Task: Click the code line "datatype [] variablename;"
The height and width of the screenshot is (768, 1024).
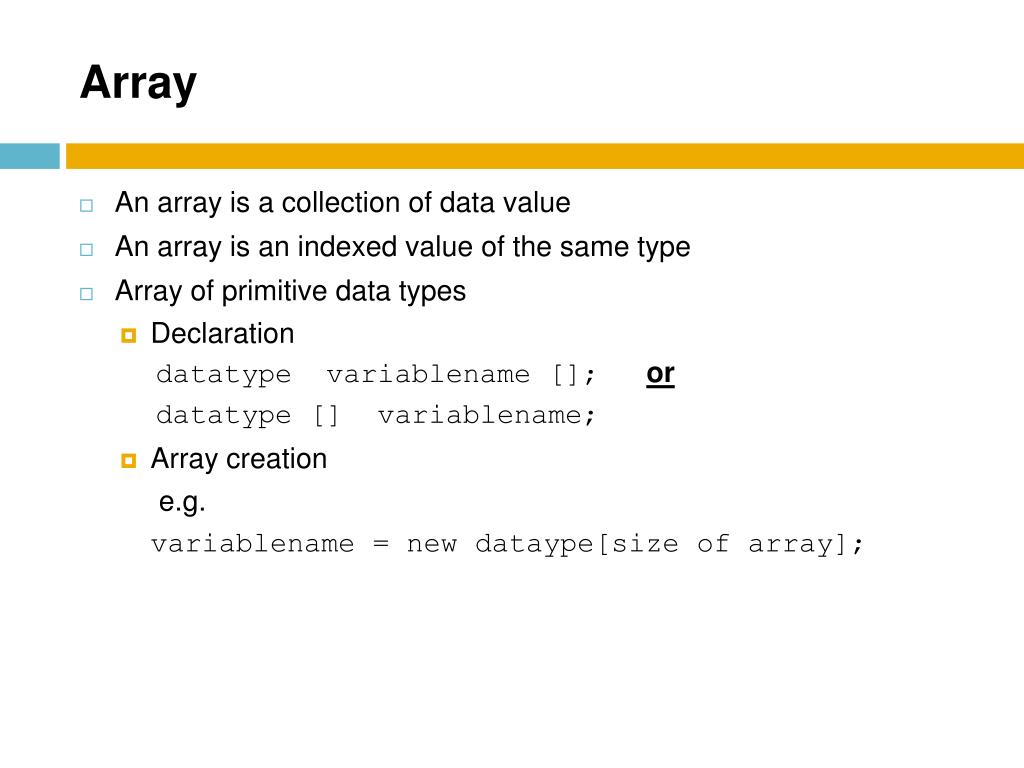Action: pyautogui.click(x=376, y=416)
